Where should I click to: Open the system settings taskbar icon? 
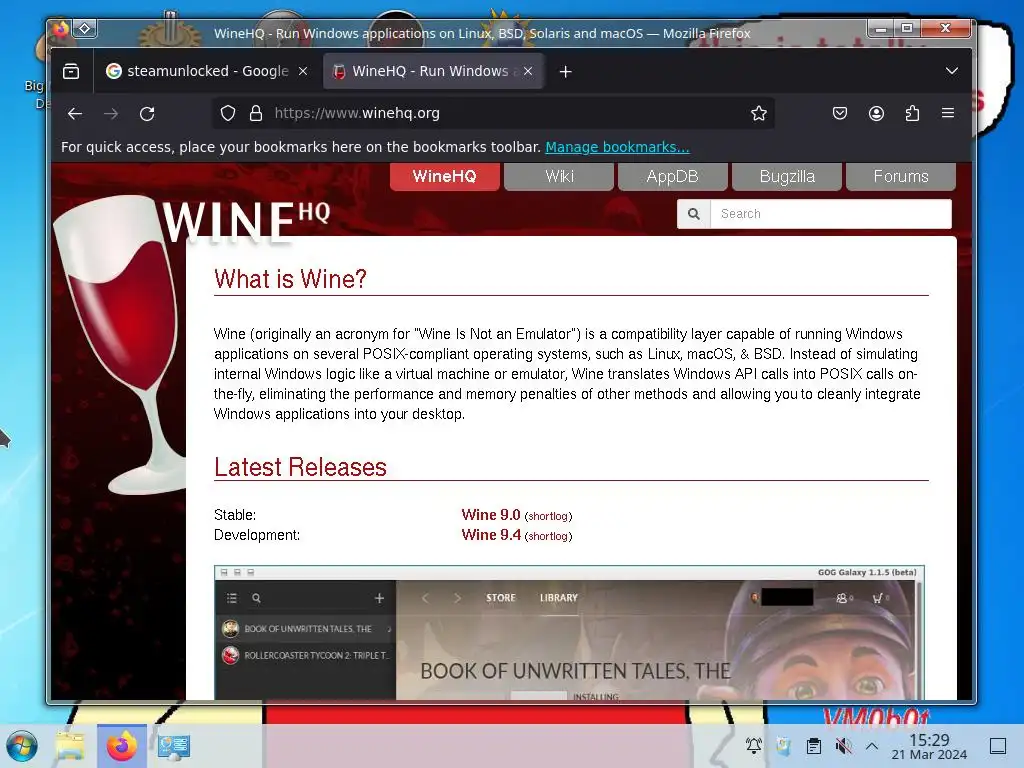coord(174,746)
